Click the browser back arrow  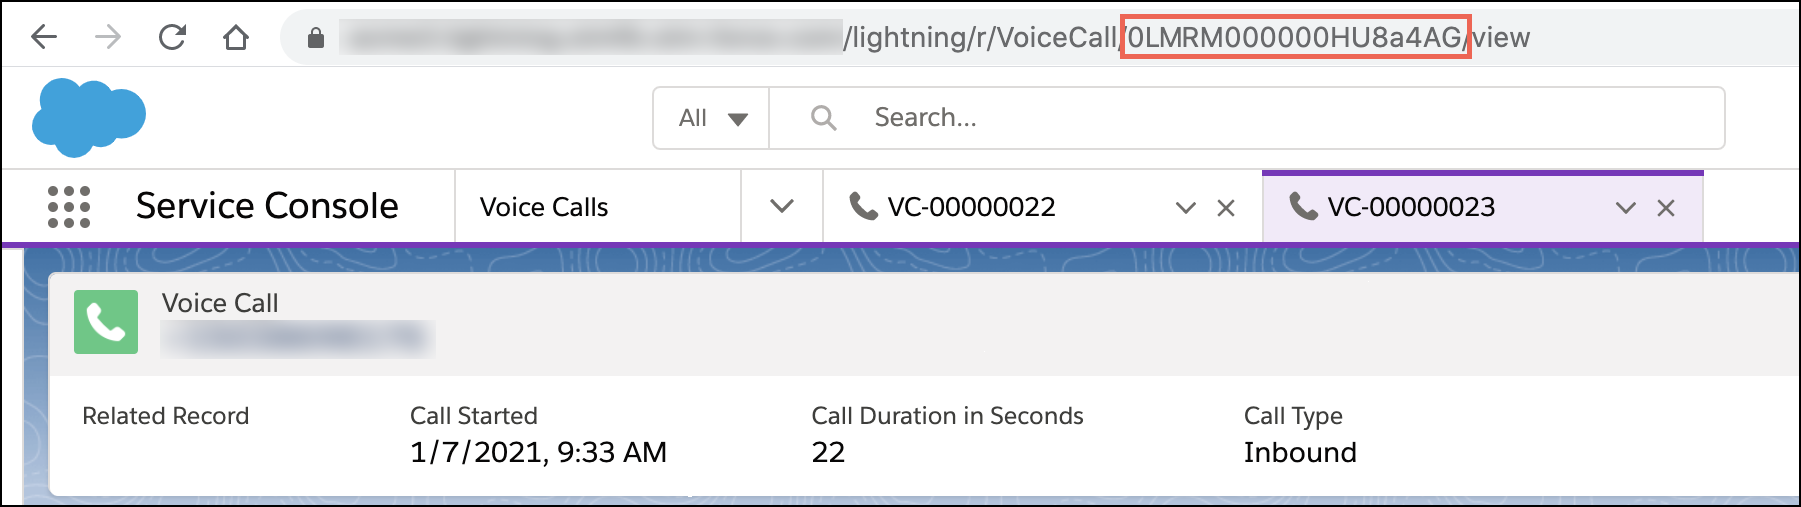click(x=44, y=38)
